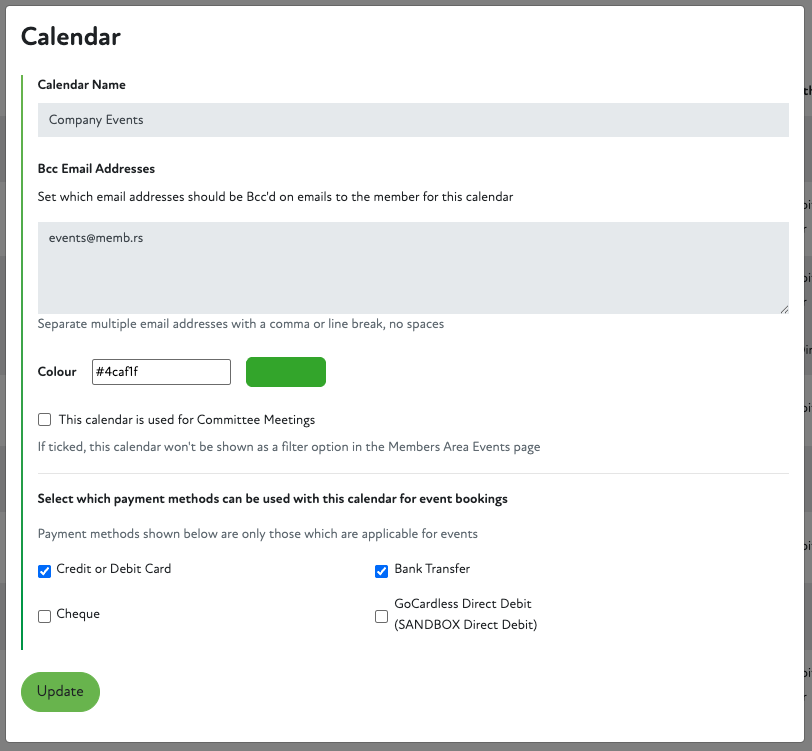
Task: Click the 'Bcc Email Addresses' heading label
Action: pyautogui.click(x=96, y=169)
